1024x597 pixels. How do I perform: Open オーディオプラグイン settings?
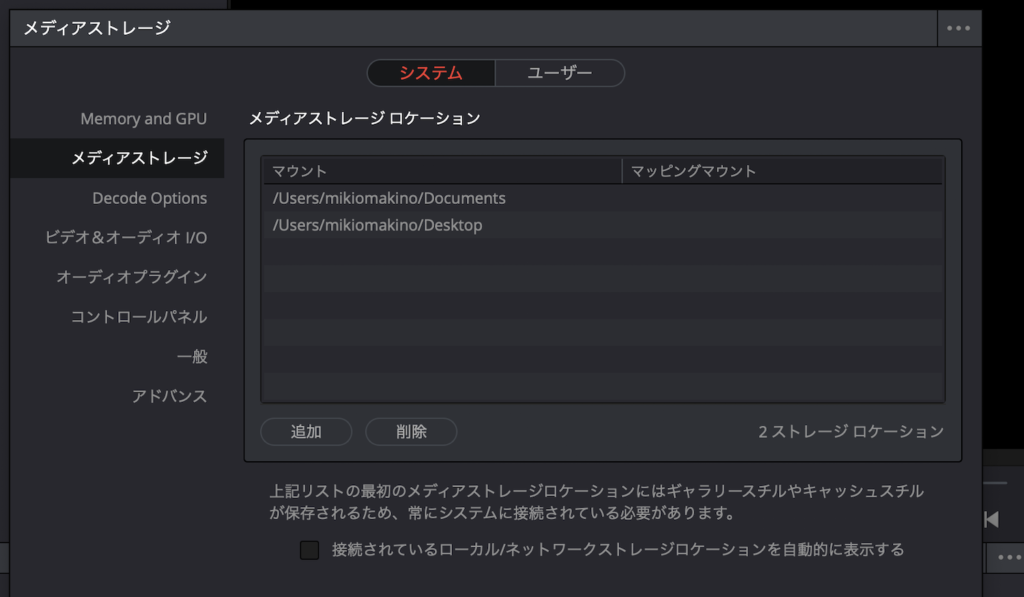tap(132, 277)
